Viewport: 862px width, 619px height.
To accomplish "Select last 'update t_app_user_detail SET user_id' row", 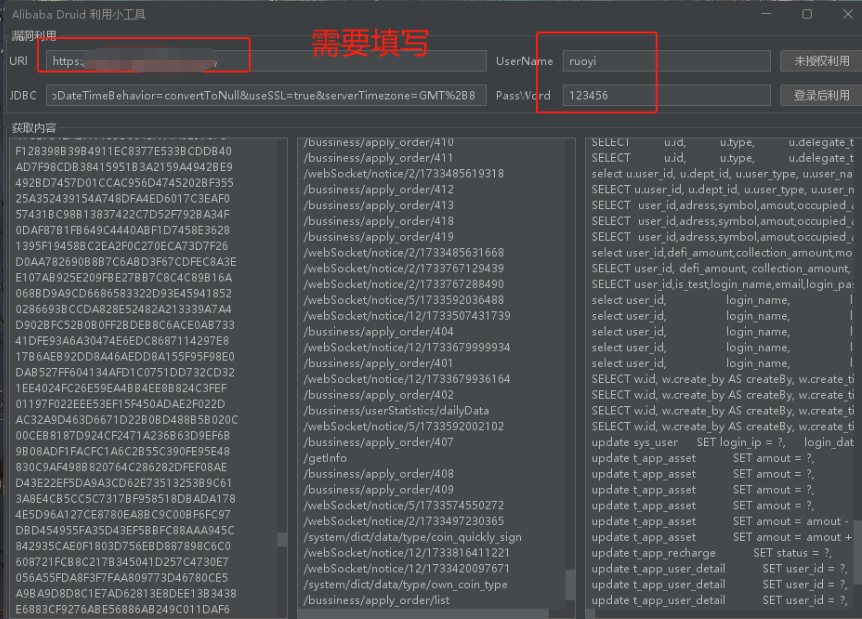I will pyautogui.click(x=722, y=600).
